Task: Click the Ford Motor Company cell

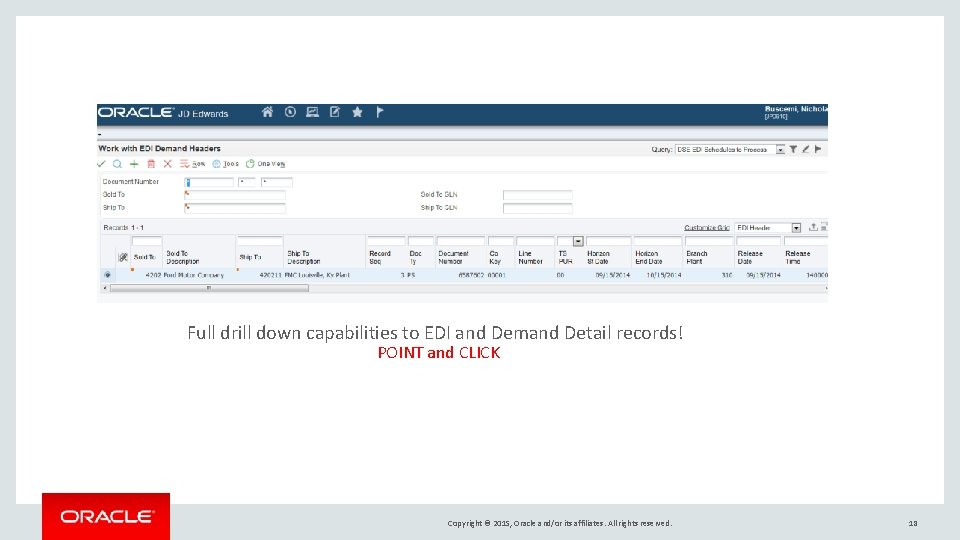Action: coord(193,276)
